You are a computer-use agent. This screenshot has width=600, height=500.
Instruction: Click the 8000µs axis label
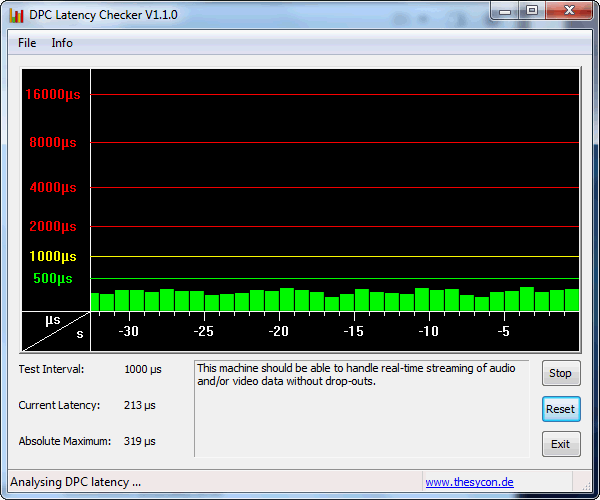pyautogui.click(x=53, y=142)
